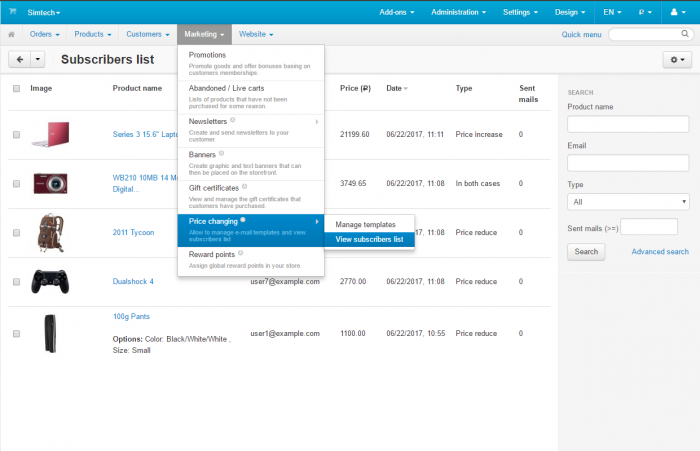The width and height of the screenshot is (700, 451).
Task: Expand the Settings menu
Action: [521, 12]
